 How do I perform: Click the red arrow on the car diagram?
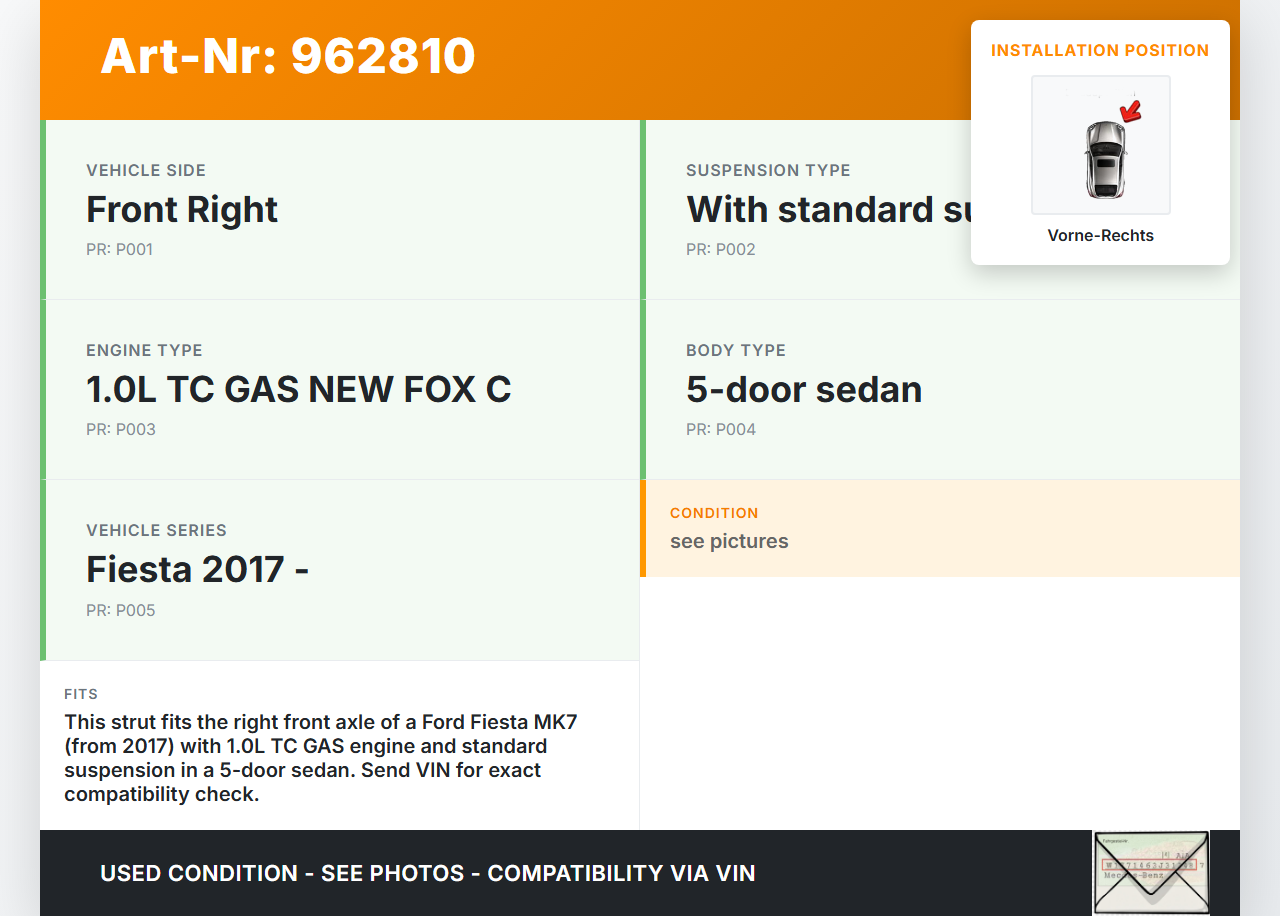tap(1130, 111)
